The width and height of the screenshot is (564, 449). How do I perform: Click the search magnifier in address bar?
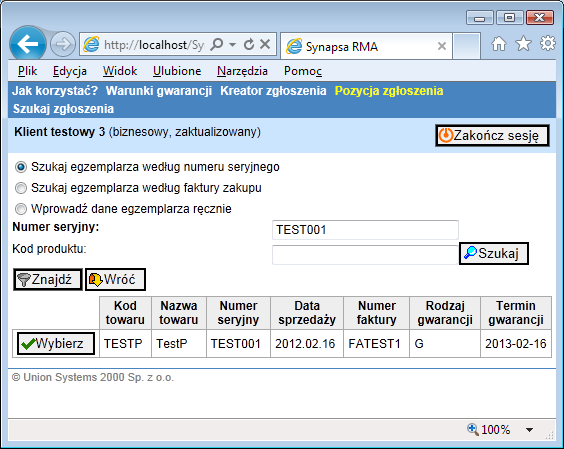coord(217,45)
